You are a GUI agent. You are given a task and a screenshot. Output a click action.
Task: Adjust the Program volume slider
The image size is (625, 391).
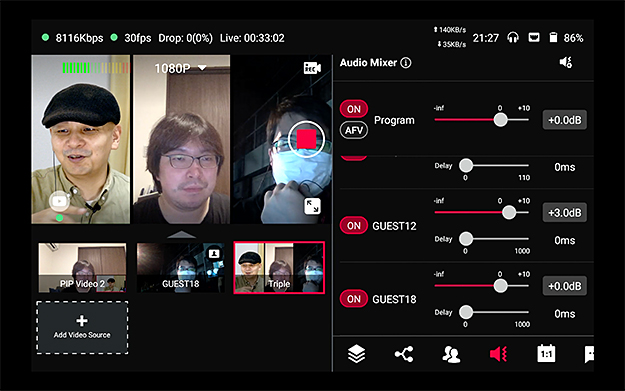pyautogui.click(x=482, y=120)
